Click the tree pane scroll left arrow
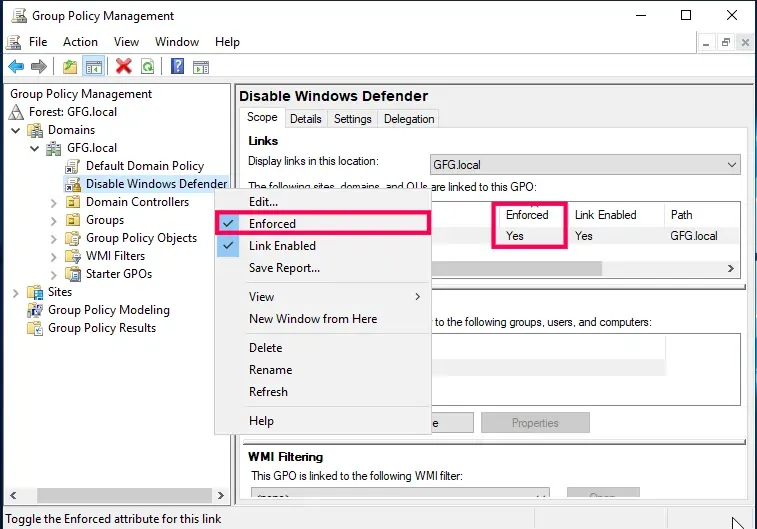This screenshot has height=529, width=757. point(13,495)
